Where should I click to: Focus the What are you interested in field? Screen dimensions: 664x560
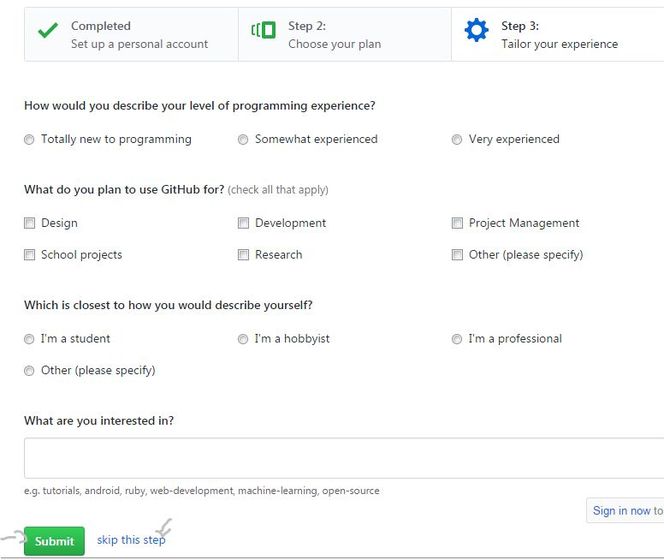(344, 458)
